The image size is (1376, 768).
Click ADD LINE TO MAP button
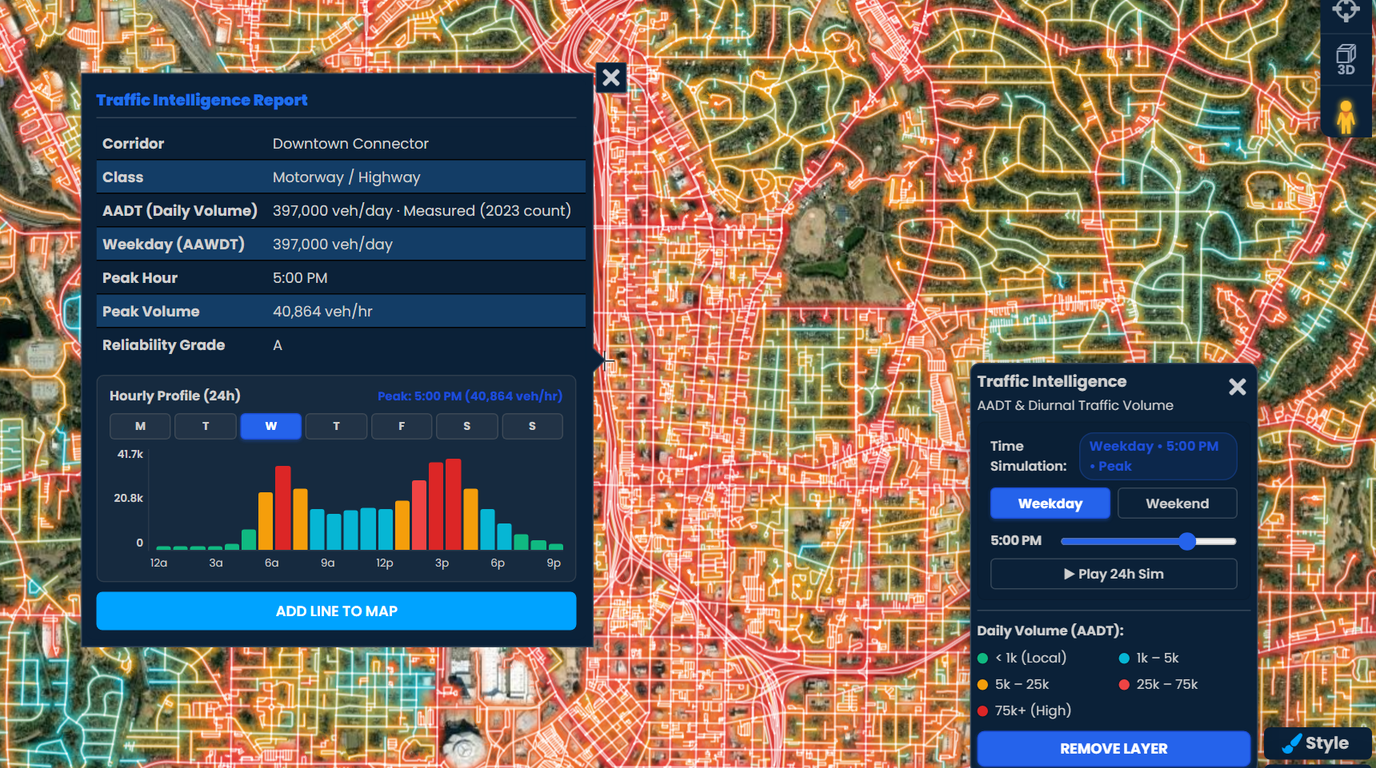(336, 611)
